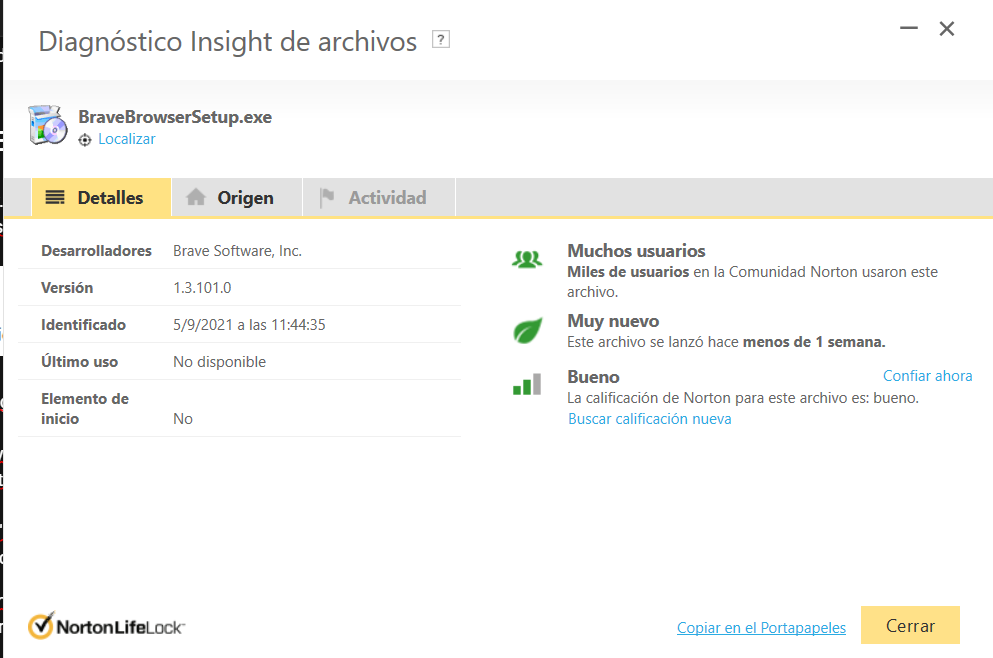
Task: Select version value 1.3.101.0
Action: (x=202, y=288)
